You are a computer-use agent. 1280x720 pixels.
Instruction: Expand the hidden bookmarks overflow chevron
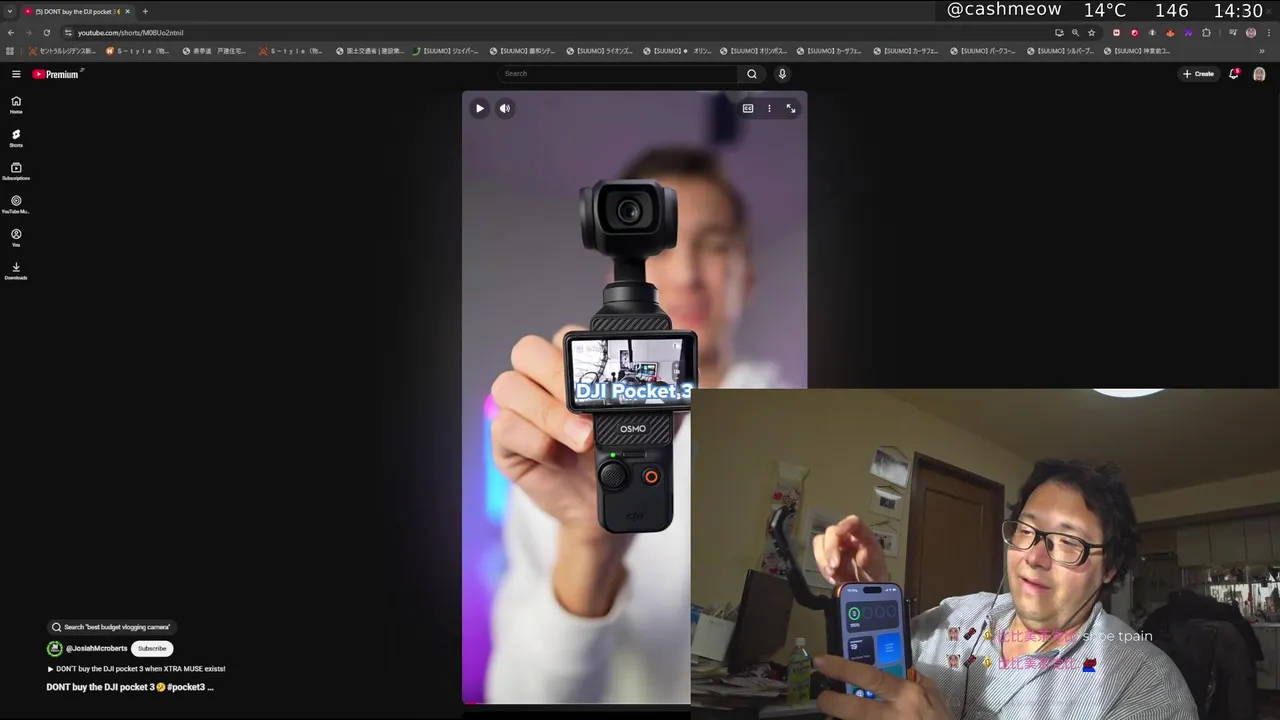(x=1261, y=51)
